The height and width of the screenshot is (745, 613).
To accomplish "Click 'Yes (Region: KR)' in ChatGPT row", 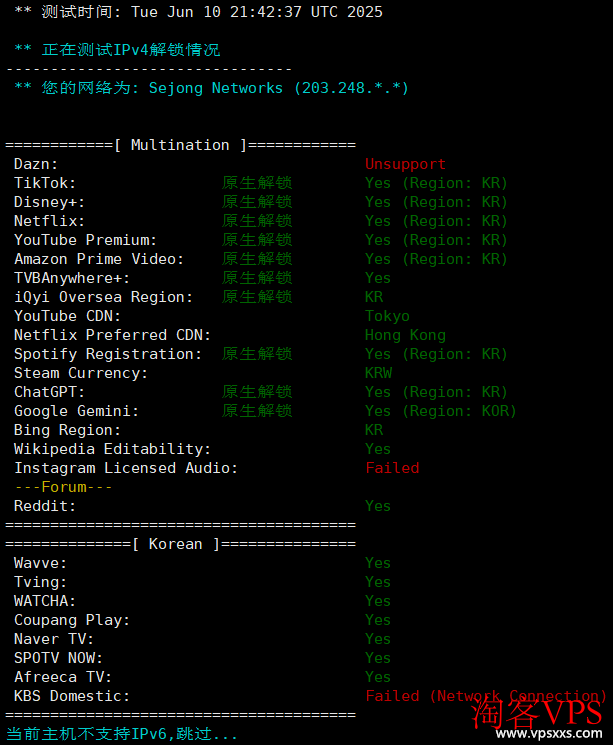I will tap(436, 392).
